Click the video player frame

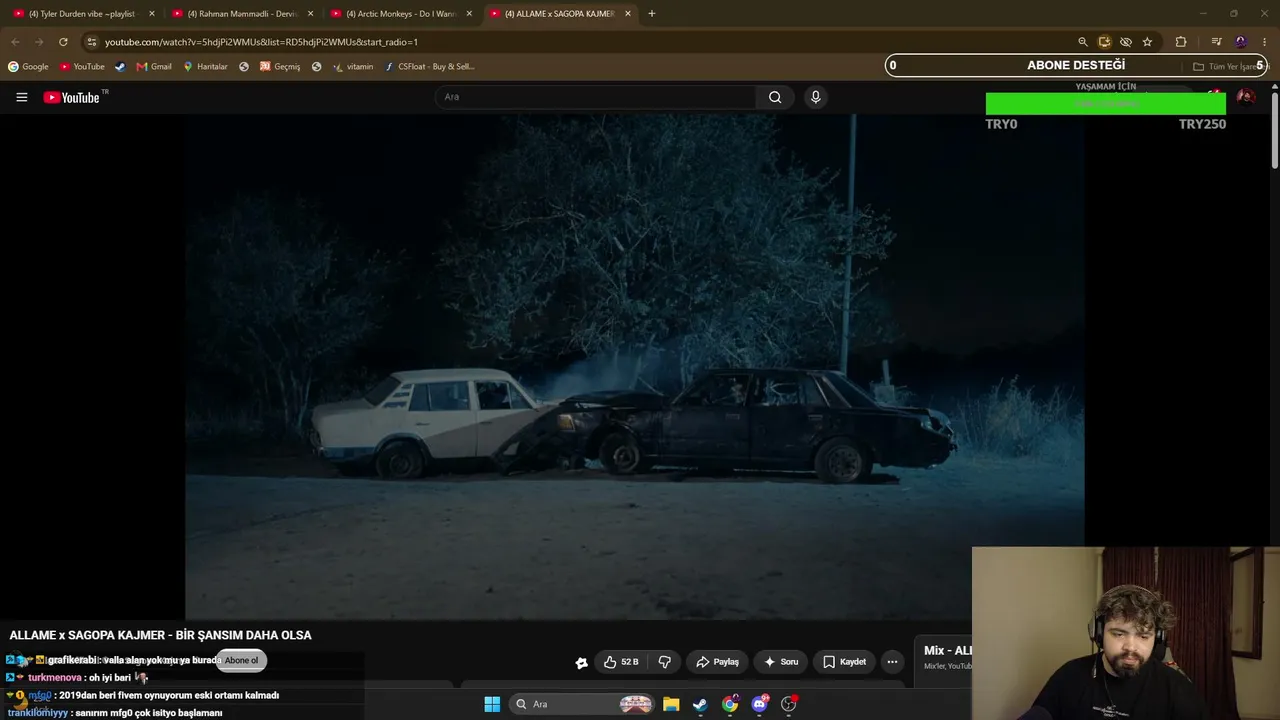point(634,366)
